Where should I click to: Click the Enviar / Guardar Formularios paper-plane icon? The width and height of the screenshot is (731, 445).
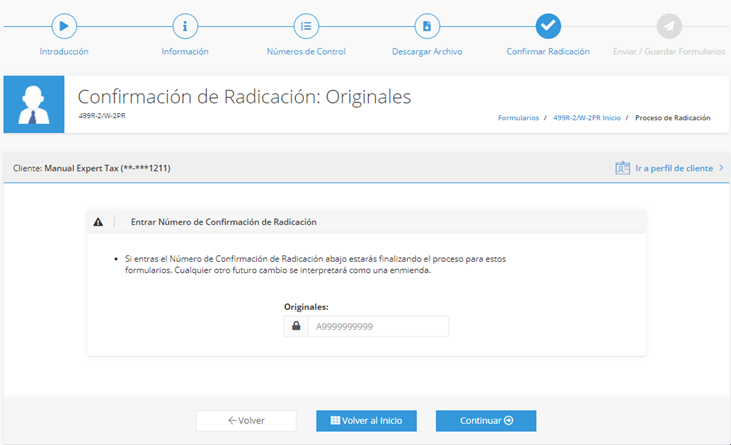click(x=669, y=26)
